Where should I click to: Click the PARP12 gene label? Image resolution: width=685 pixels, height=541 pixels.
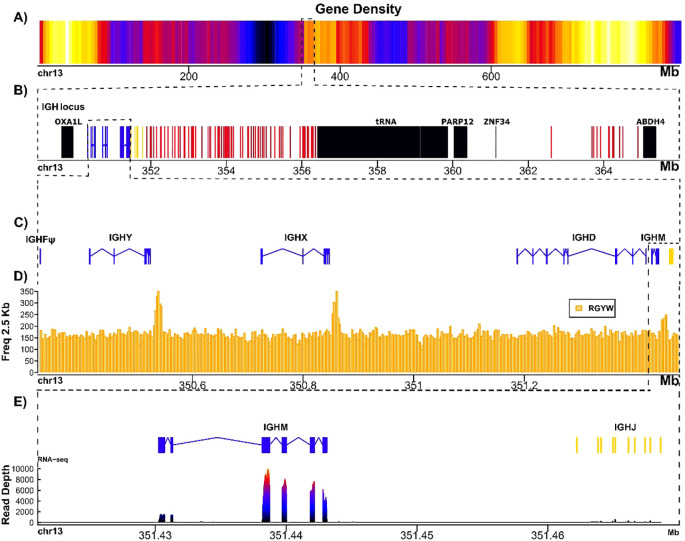tap(457, 121)
